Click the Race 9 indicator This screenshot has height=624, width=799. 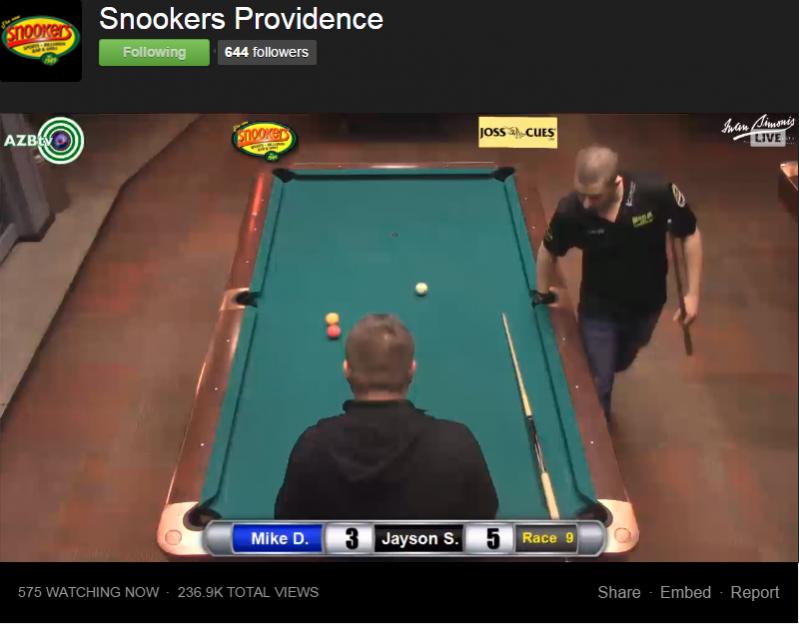(x=547, y=538)
